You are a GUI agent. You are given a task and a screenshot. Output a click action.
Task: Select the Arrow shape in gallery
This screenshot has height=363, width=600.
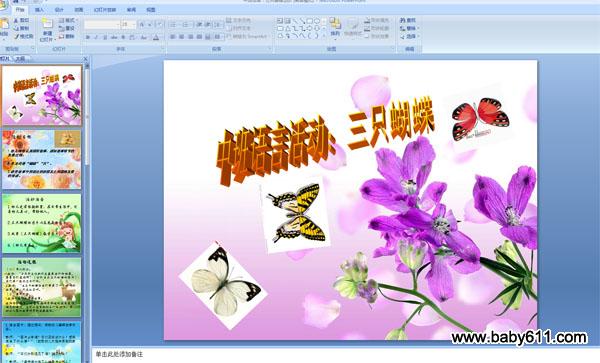pyautogui.click(x=302, y=21)
